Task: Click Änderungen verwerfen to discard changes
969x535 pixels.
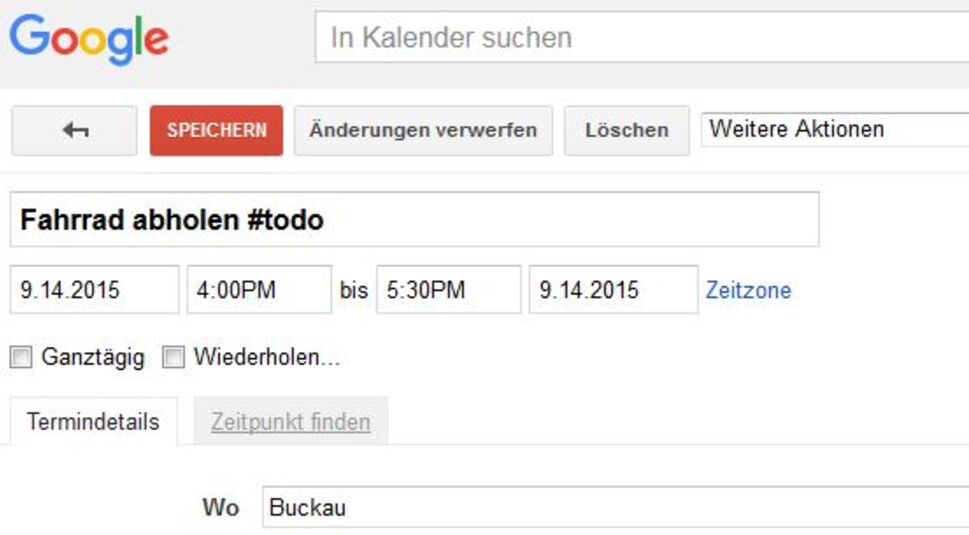Action: click(x=423, y=131)
